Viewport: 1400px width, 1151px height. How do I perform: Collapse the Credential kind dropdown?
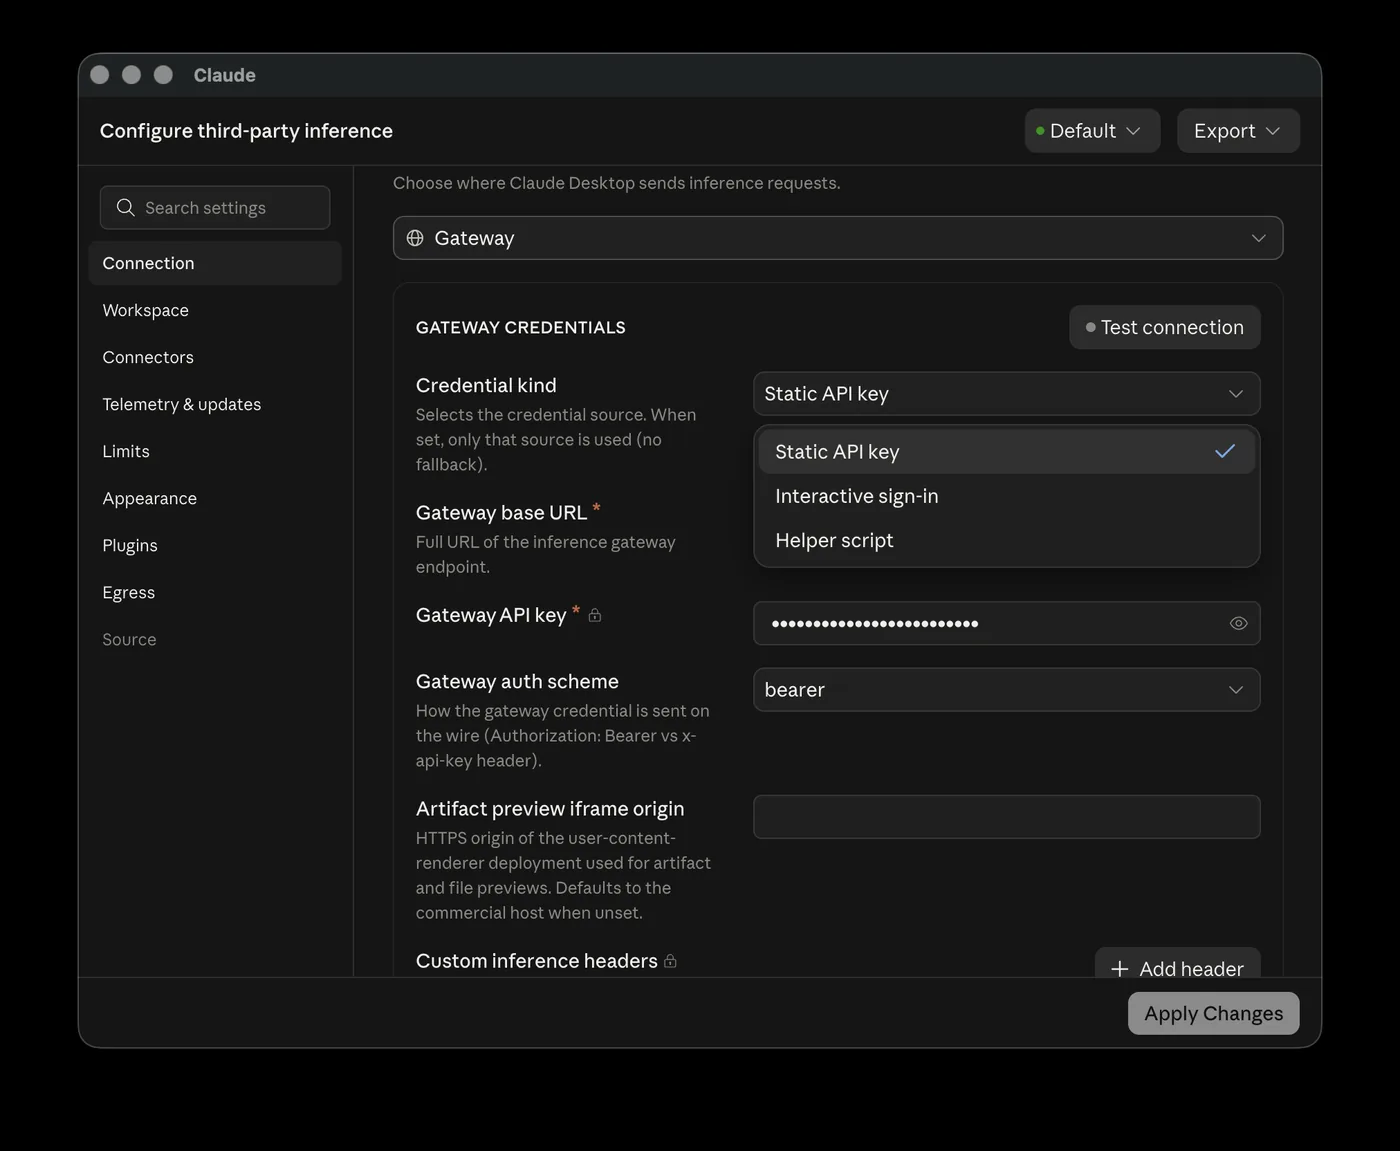pos(1006,394)
